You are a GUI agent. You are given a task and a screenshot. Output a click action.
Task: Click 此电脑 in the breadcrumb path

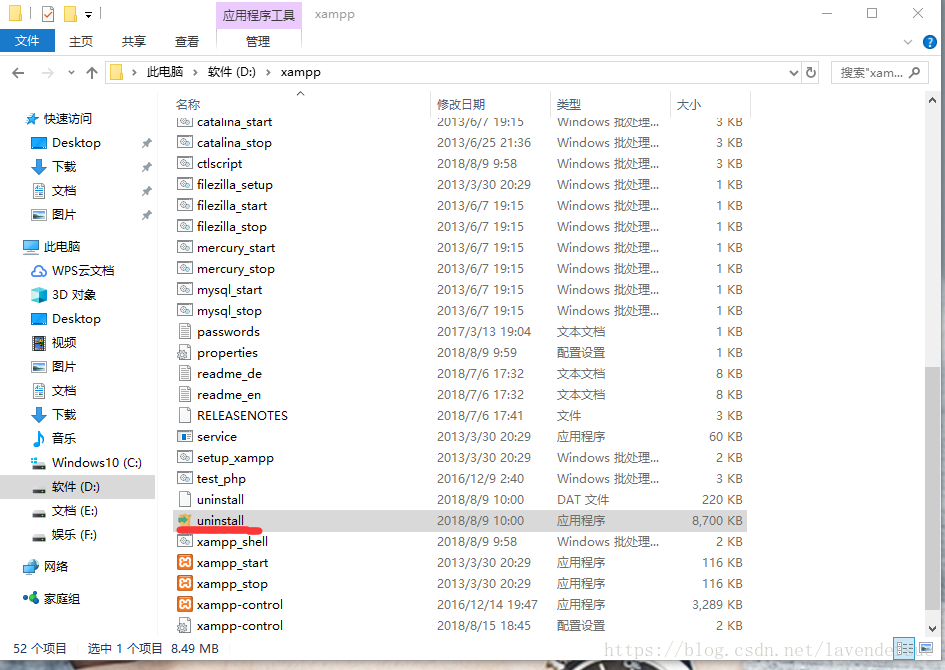pyautogui.click(x=165, y=72)
